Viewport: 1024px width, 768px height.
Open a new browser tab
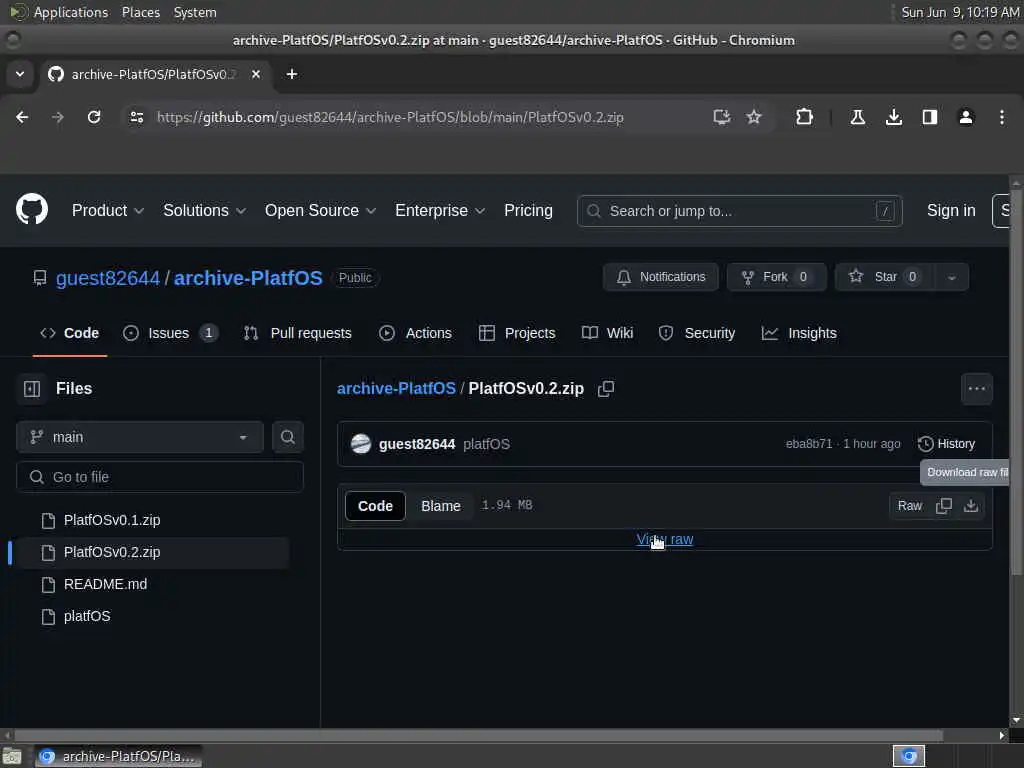pyautogui.click(x=292, y=74)
